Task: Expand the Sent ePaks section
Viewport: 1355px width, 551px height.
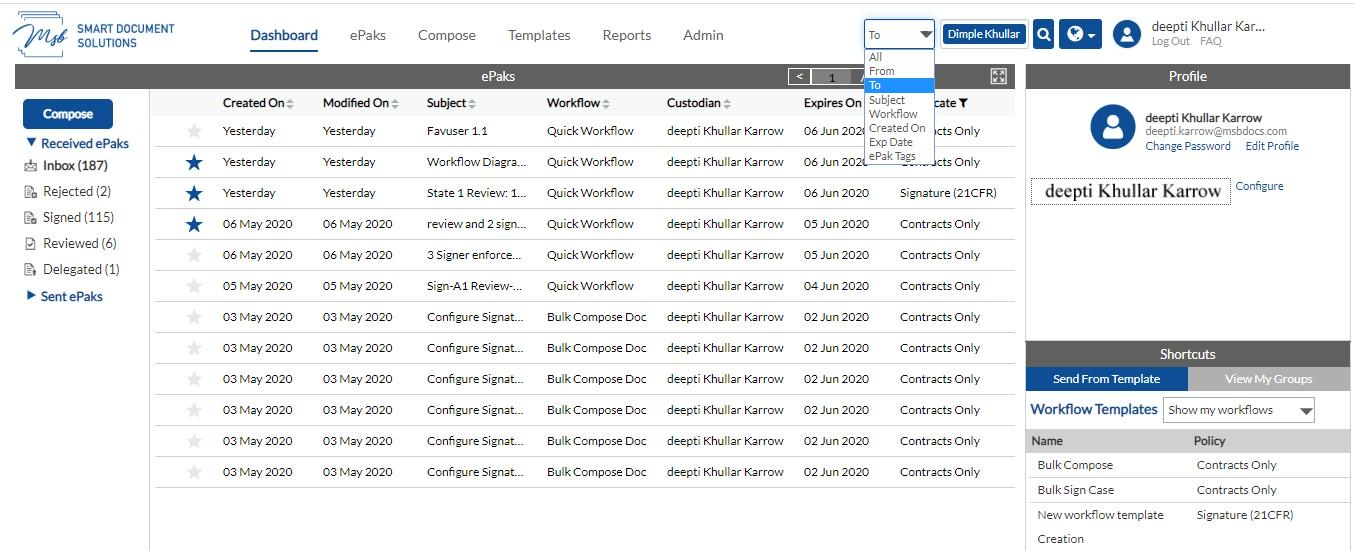Action: (32, 296)
